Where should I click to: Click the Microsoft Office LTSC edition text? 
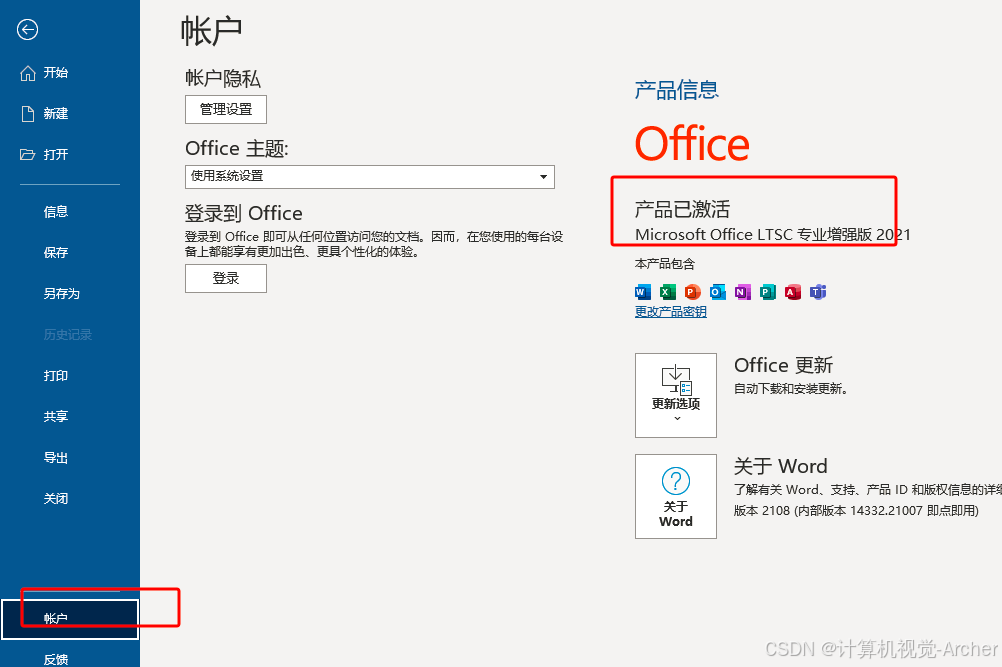[x=773, y=234]
